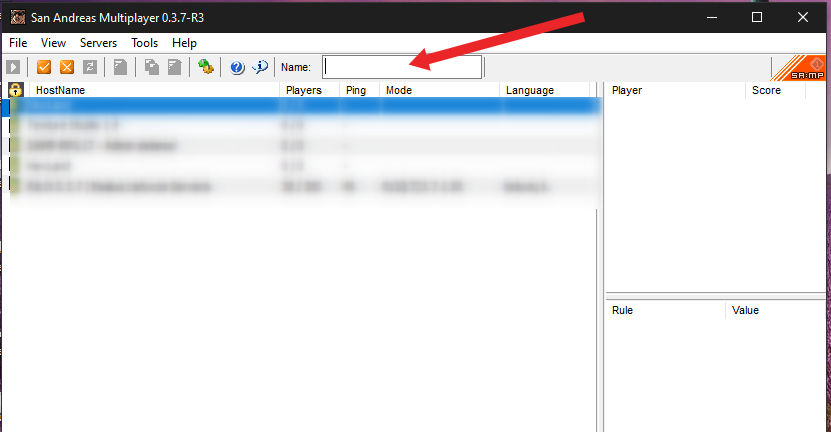
Task: Click the SA:MP logo in toolbar
Action: [x=798, y=68]
